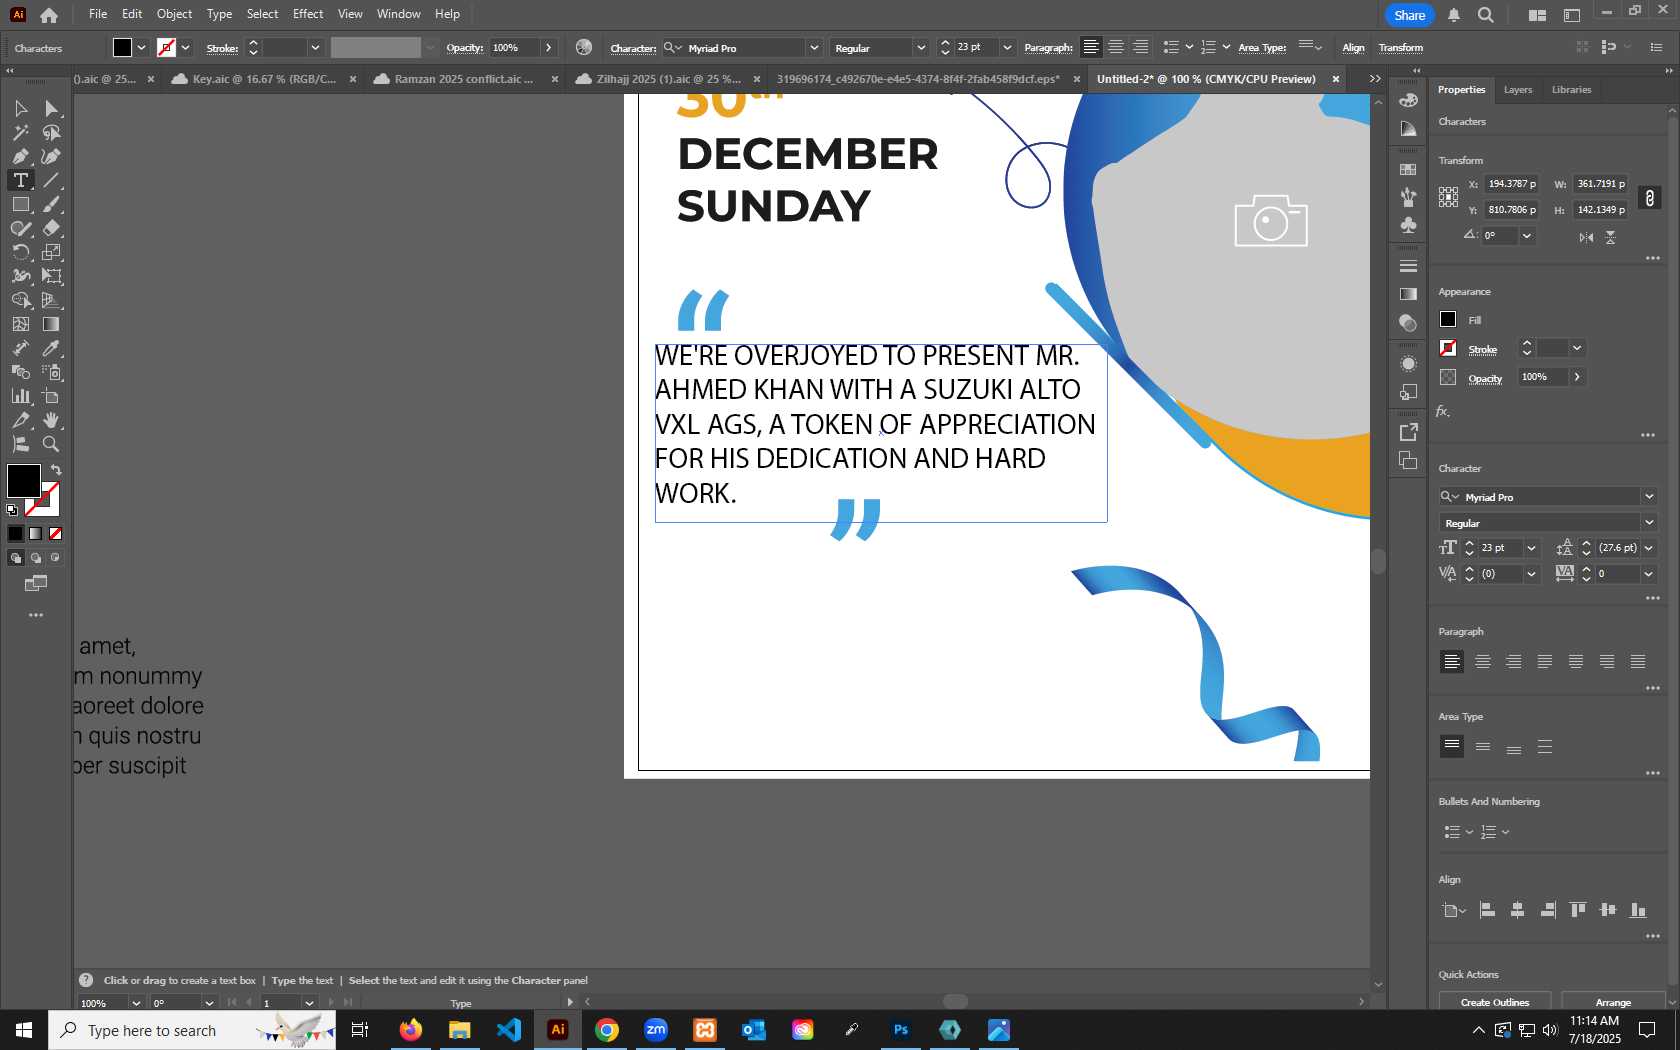The image size is (1680, 1050).
Task: Enable align right in control bar
Action: [1140, 47]
